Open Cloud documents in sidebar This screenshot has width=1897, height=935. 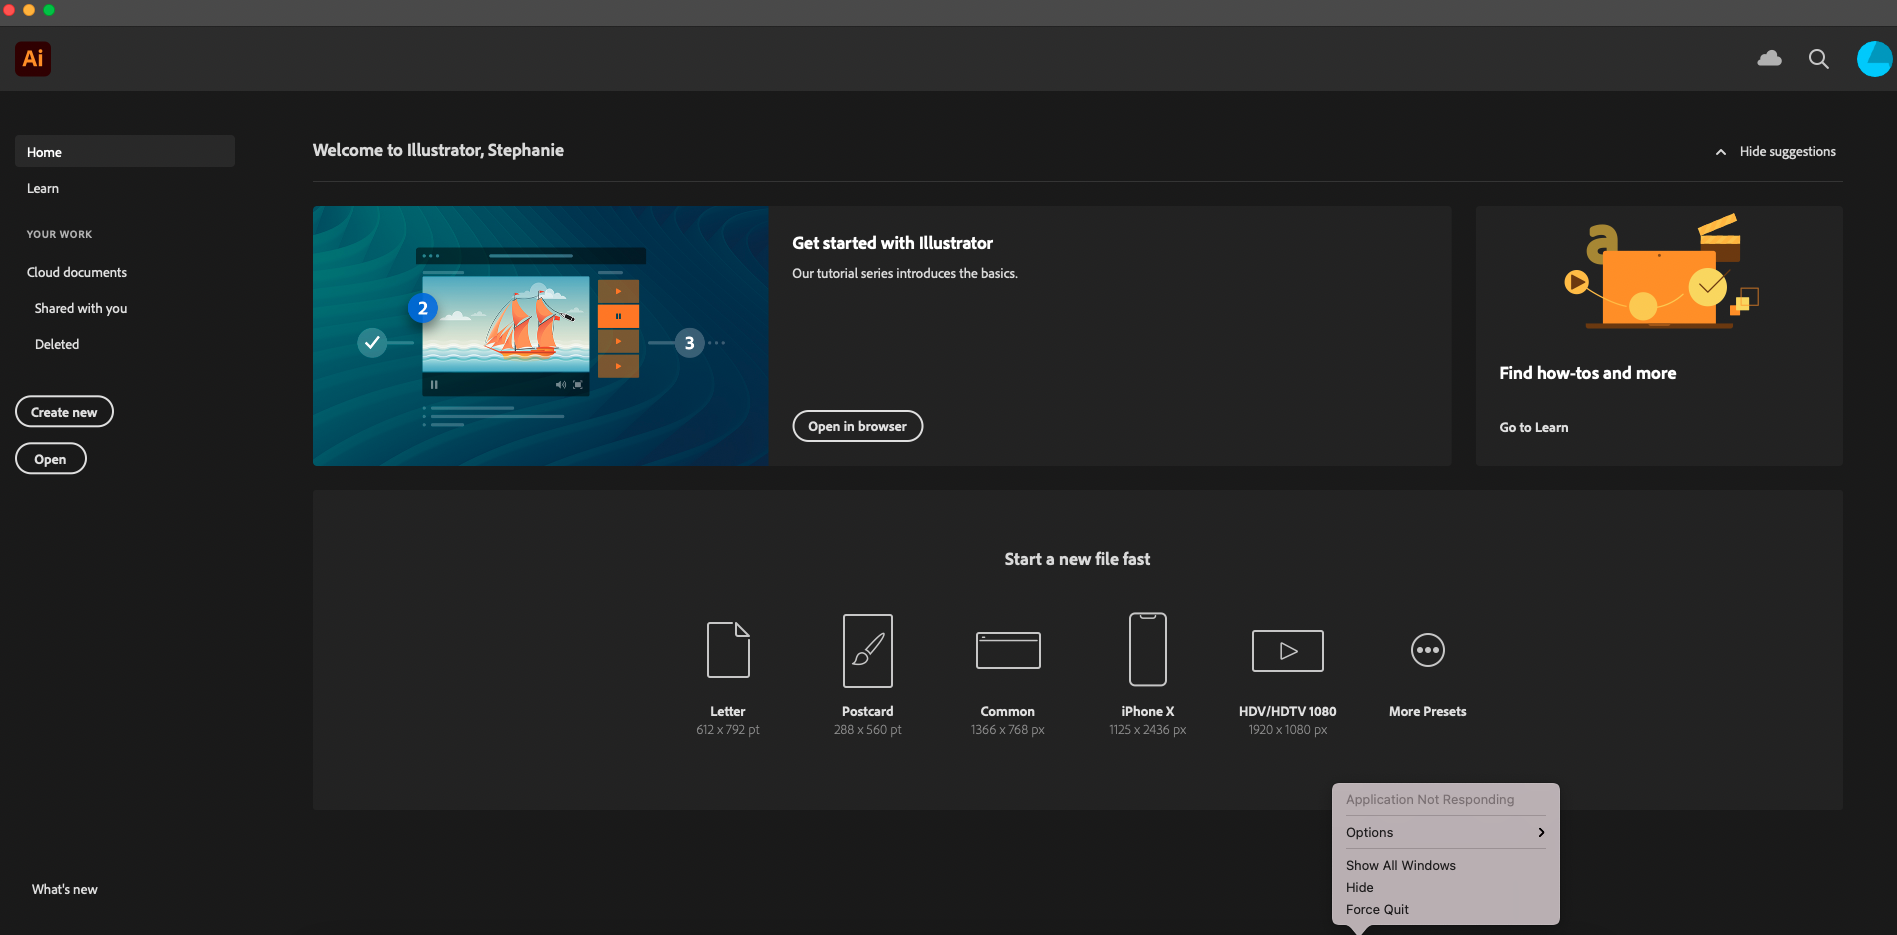coord(77,272)
